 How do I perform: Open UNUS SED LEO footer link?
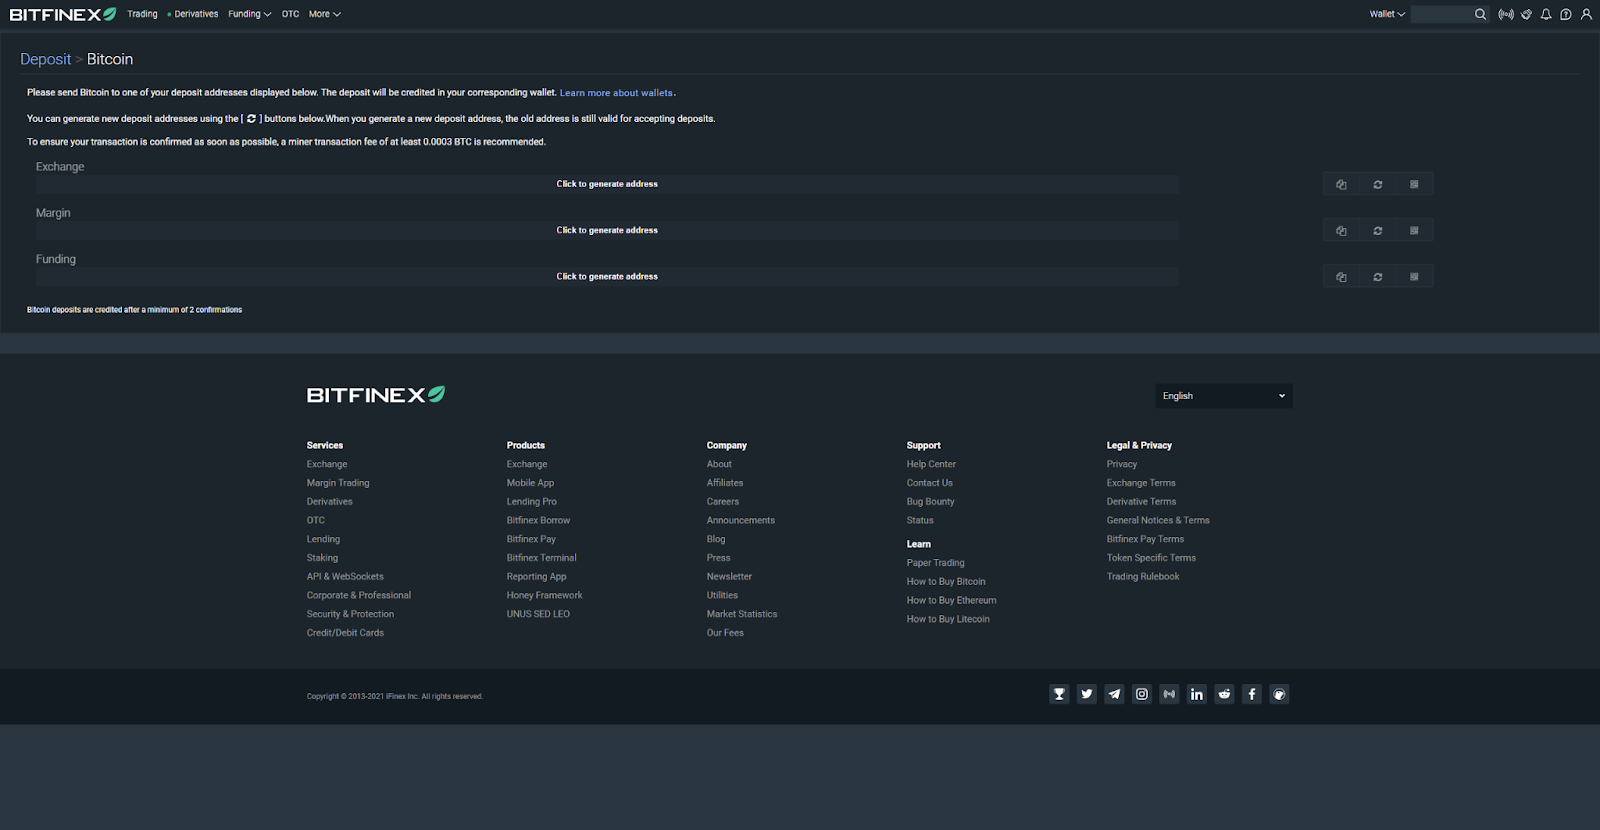538,614
